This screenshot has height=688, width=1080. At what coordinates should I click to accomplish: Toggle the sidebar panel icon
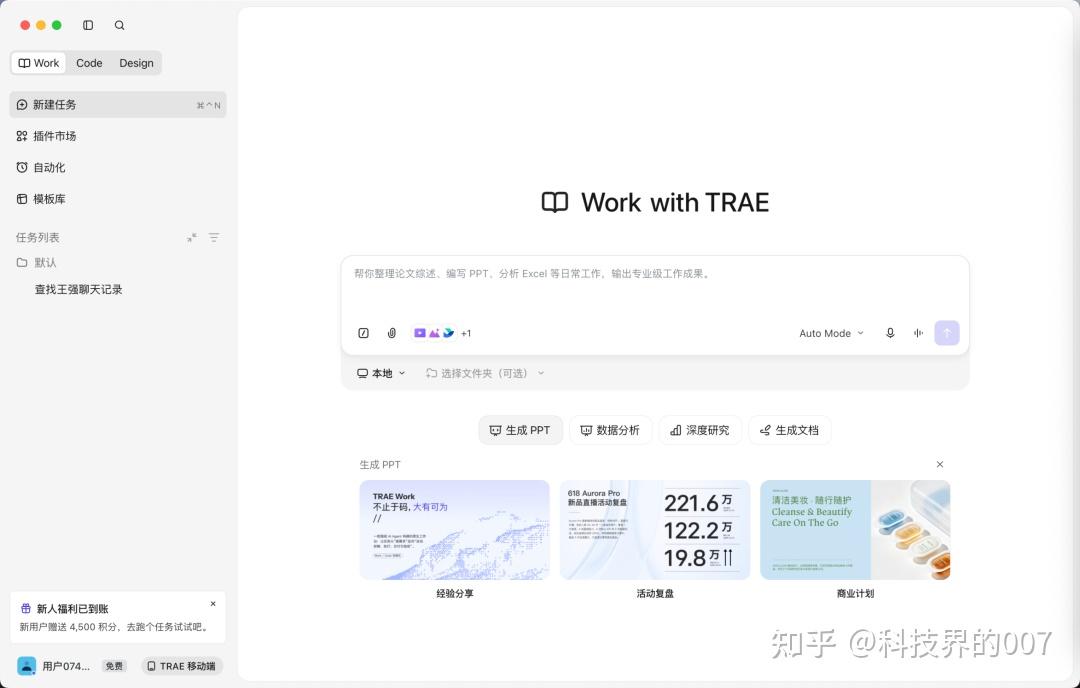(88, 25)
